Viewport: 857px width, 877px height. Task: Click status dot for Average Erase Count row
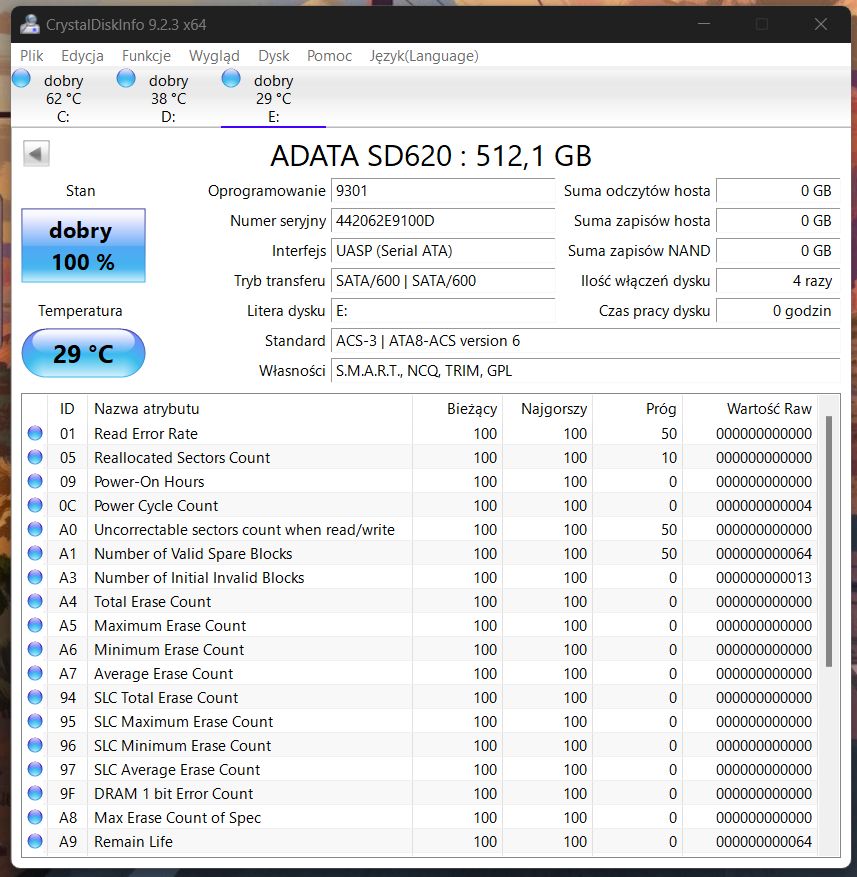[x=35, y=673]
